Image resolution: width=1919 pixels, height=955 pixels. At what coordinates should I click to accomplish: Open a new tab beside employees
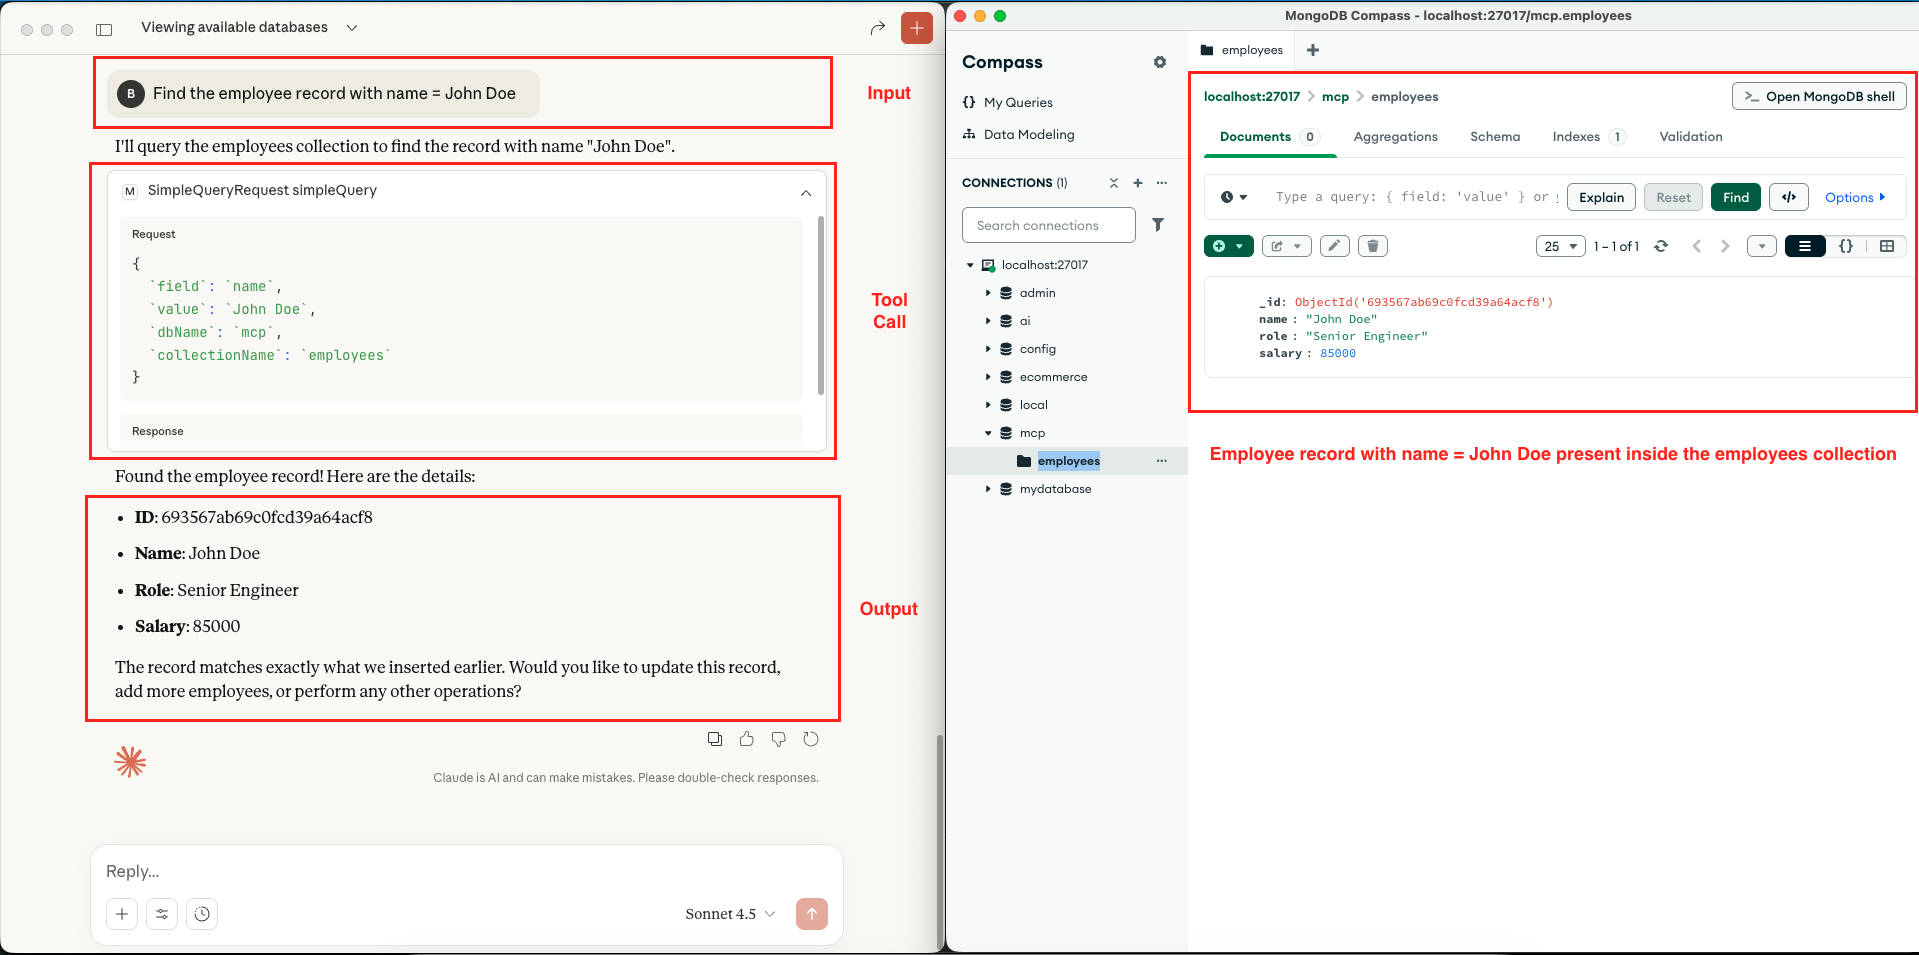[1312, 50]
